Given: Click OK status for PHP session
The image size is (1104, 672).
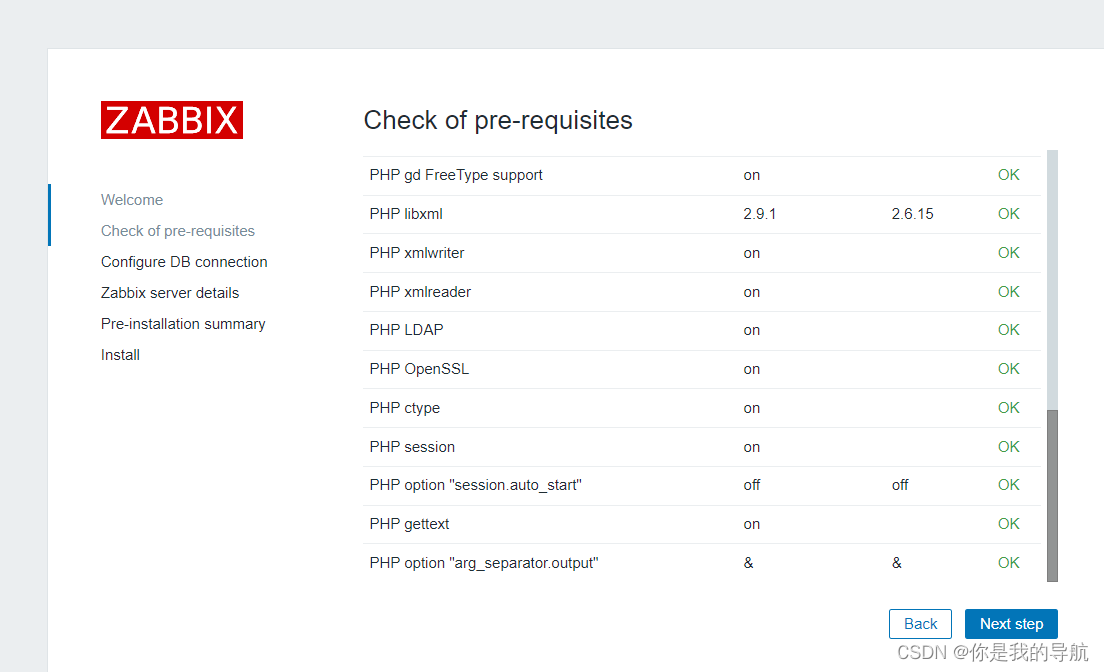Looking at the screenshot, I should tap(1008, 446).
